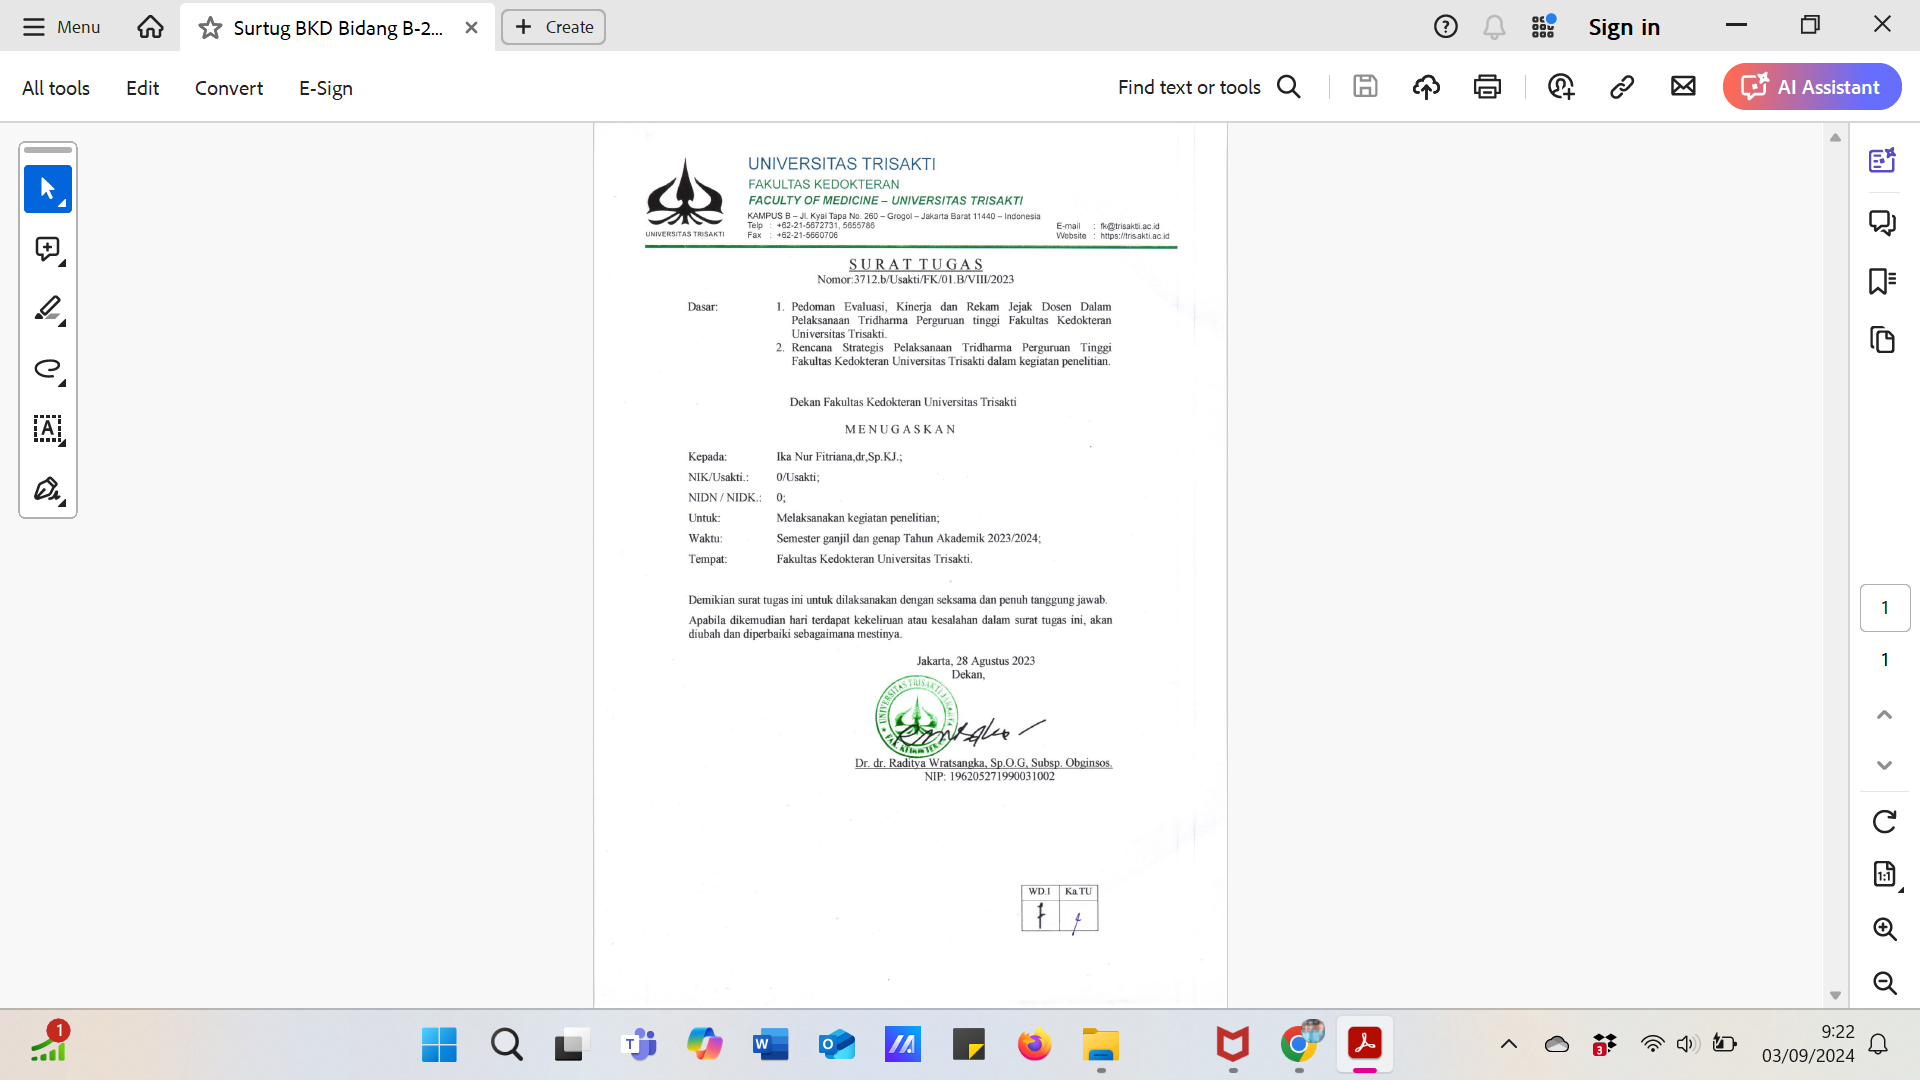This screenshot has height=1080, width=1920.
Task: Open the Edit menu
Action: 142,88
